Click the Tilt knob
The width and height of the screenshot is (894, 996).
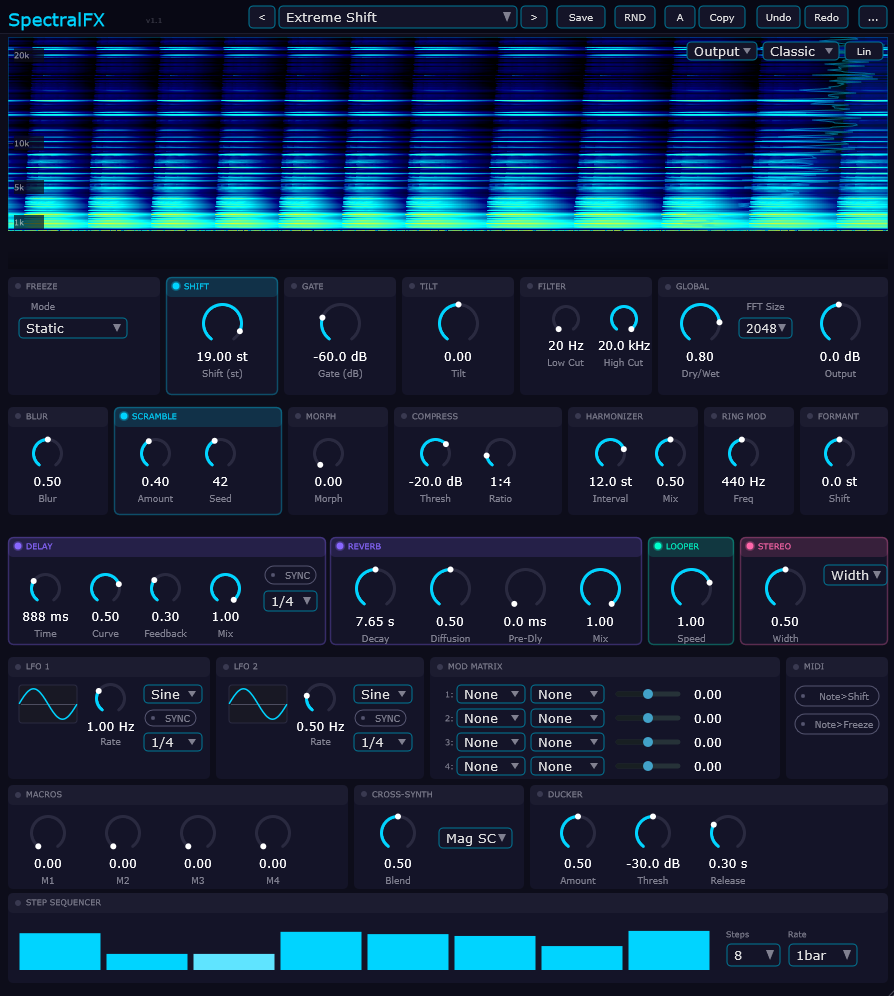458,324
